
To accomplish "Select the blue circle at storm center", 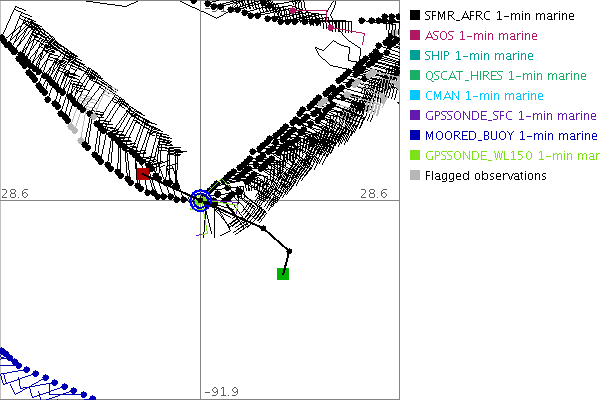I will pos(200,200).
